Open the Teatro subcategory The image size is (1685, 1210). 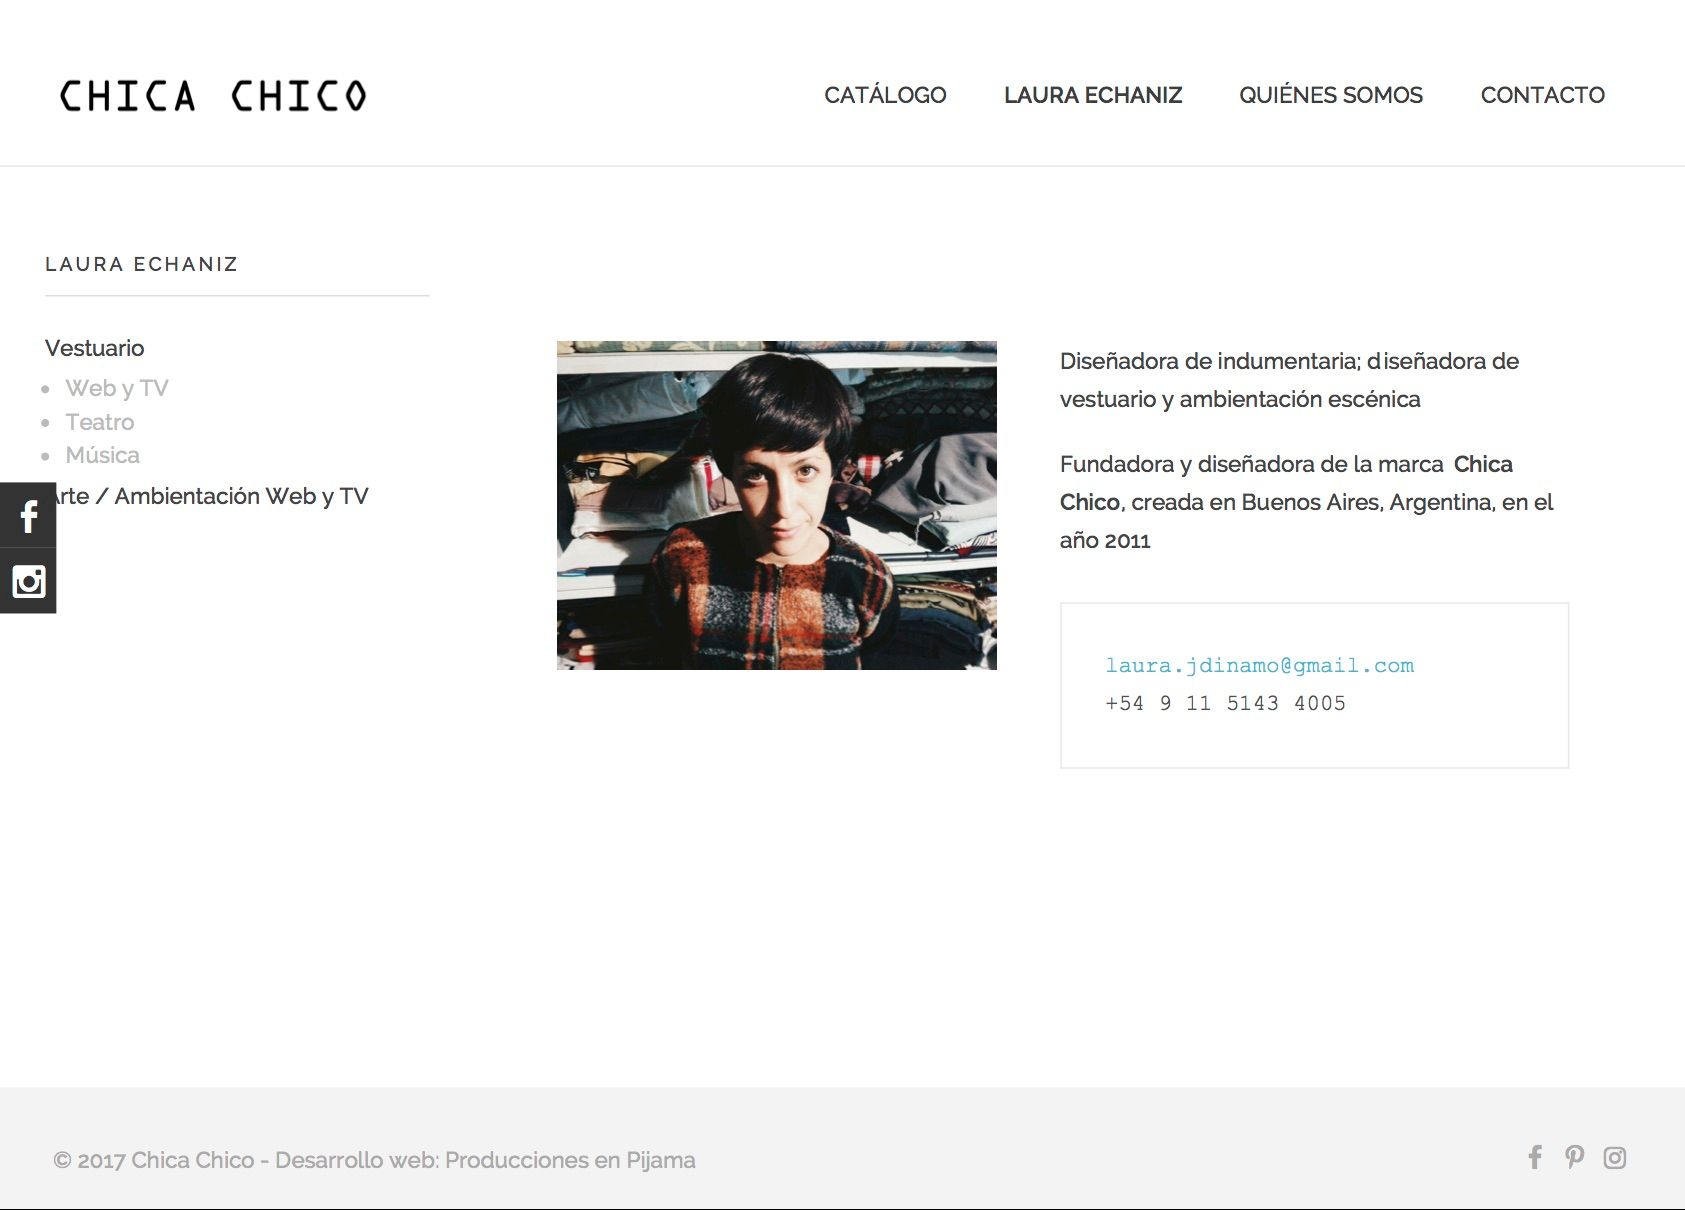coord(100,422)
